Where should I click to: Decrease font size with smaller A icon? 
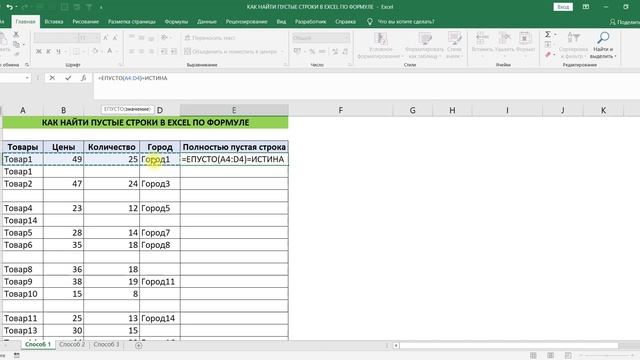click(115, 38)
